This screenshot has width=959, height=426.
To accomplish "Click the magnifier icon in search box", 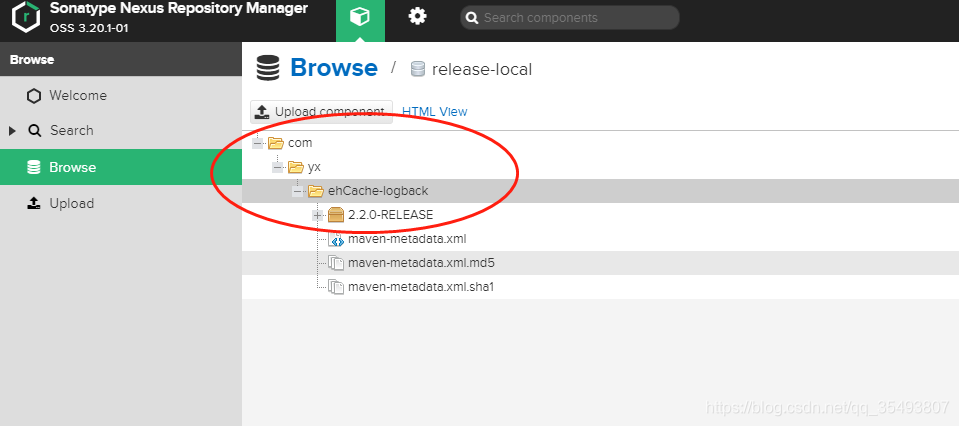I will point(472,18).
